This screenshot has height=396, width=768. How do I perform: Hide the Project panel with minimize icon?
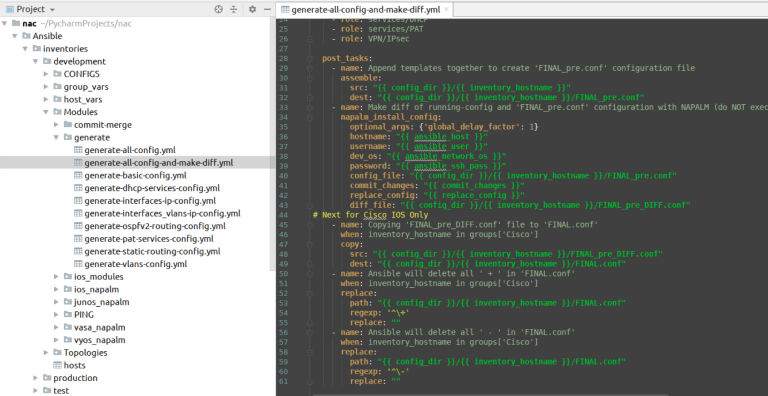(x=267, y=9)
